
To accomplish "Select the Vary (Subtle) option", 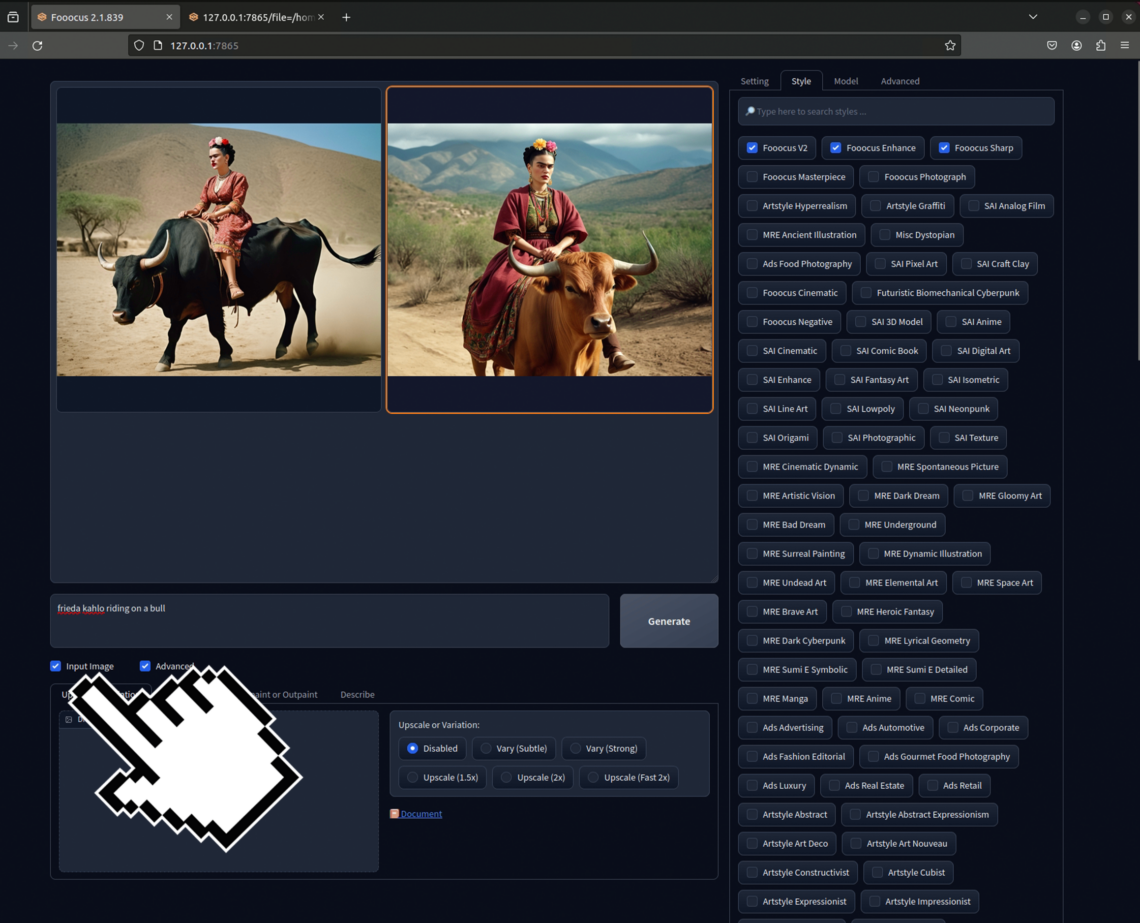I will (x=486, y=748).
